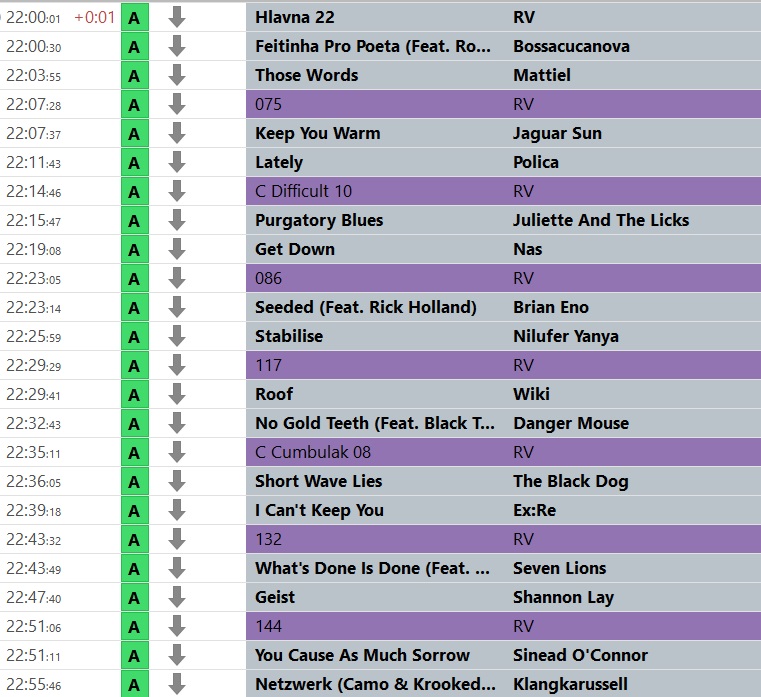This screenshot has height=697, width=761.
Task: Select artist Nilufer Yanya
Action: pos(566,337)
